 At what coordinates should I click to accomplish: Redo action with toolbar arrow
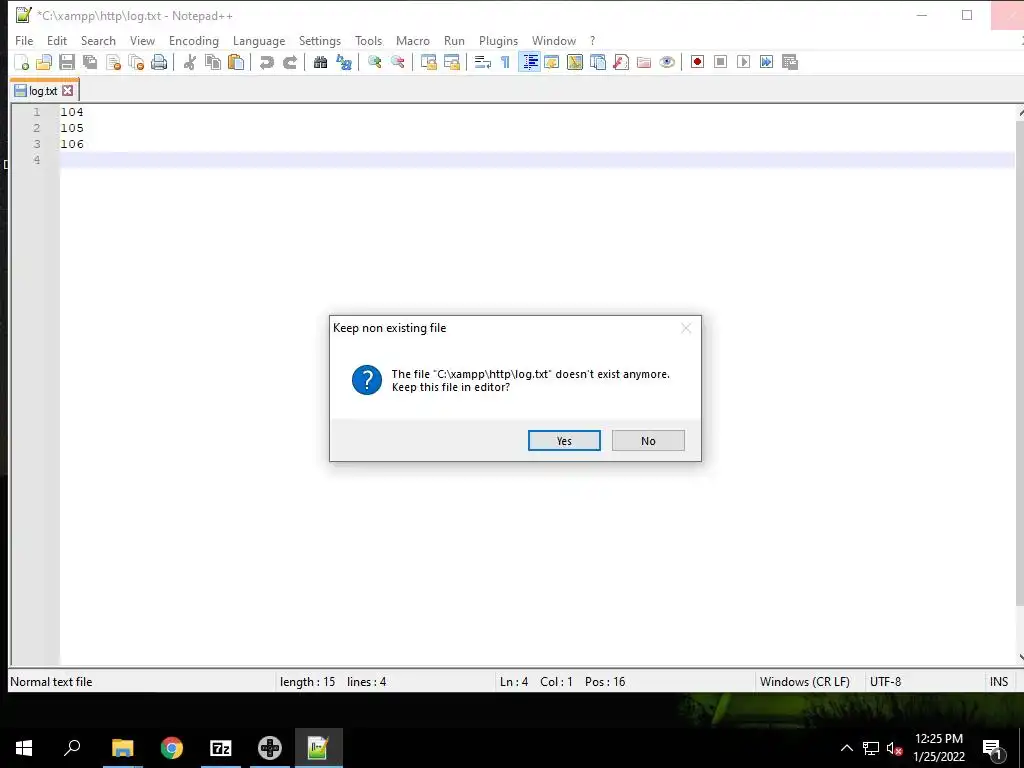coord(289,62)
